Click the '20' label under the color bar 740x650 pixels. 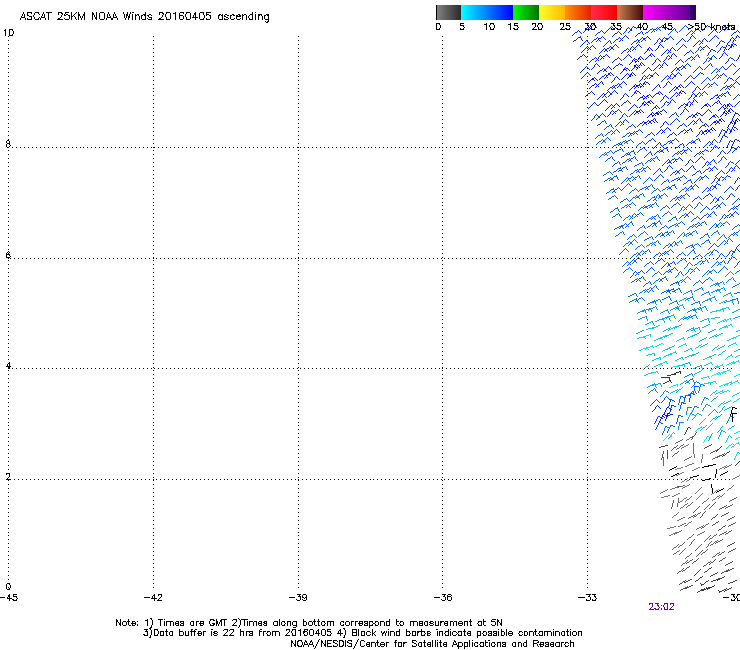click(x=537, y=26)
